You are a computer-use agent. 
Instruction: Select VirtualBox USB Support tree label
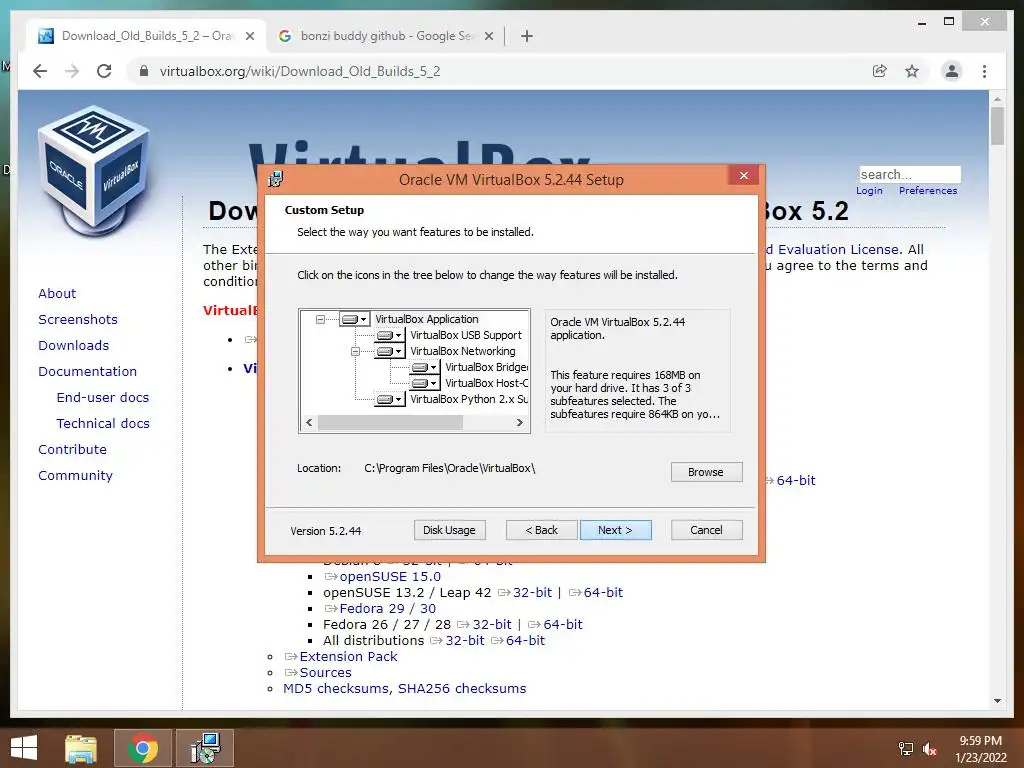pyautogui.click(x=466, y=335)
